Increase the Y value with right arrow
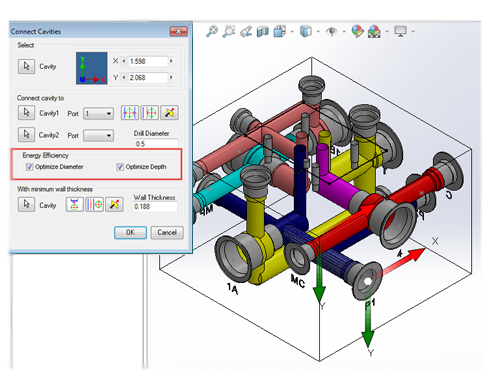The image size is (490, 386). click(x=171, y=77)
